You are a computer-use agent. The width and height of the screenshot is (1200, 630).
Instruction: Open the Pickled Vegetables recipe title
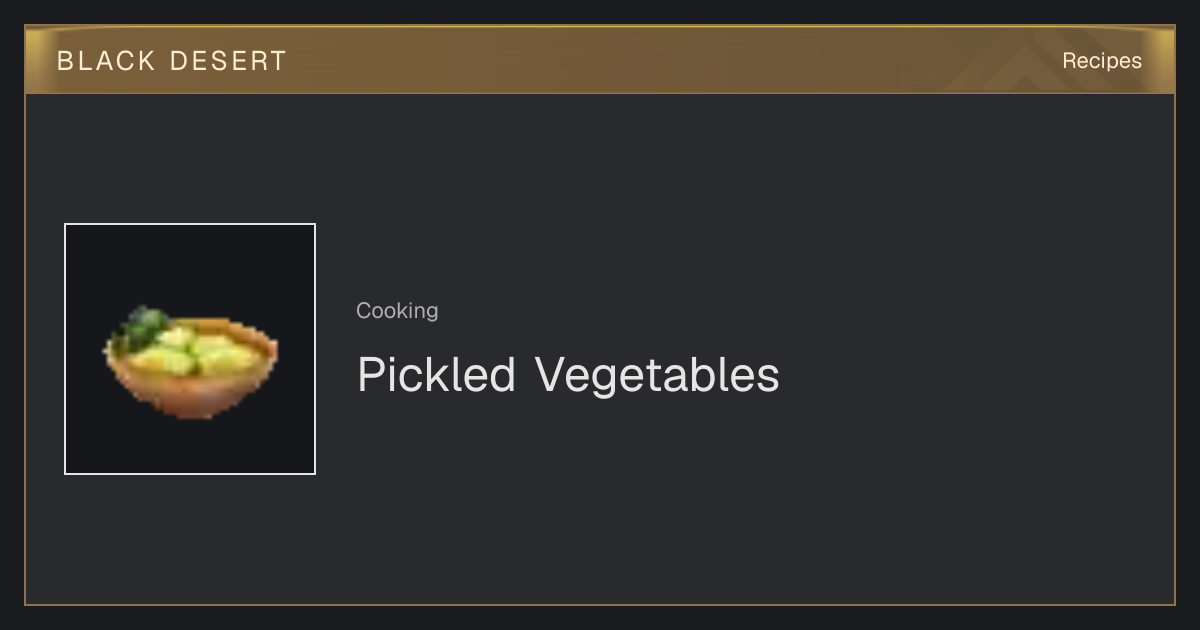tap(568, 375)
